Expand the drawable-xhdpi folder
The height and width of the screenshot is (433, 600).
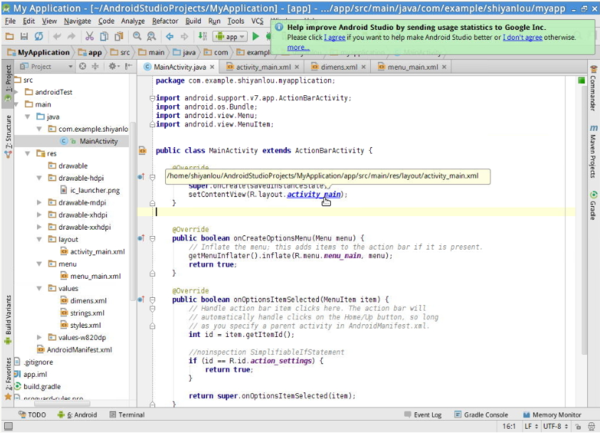tap(39, 215)
